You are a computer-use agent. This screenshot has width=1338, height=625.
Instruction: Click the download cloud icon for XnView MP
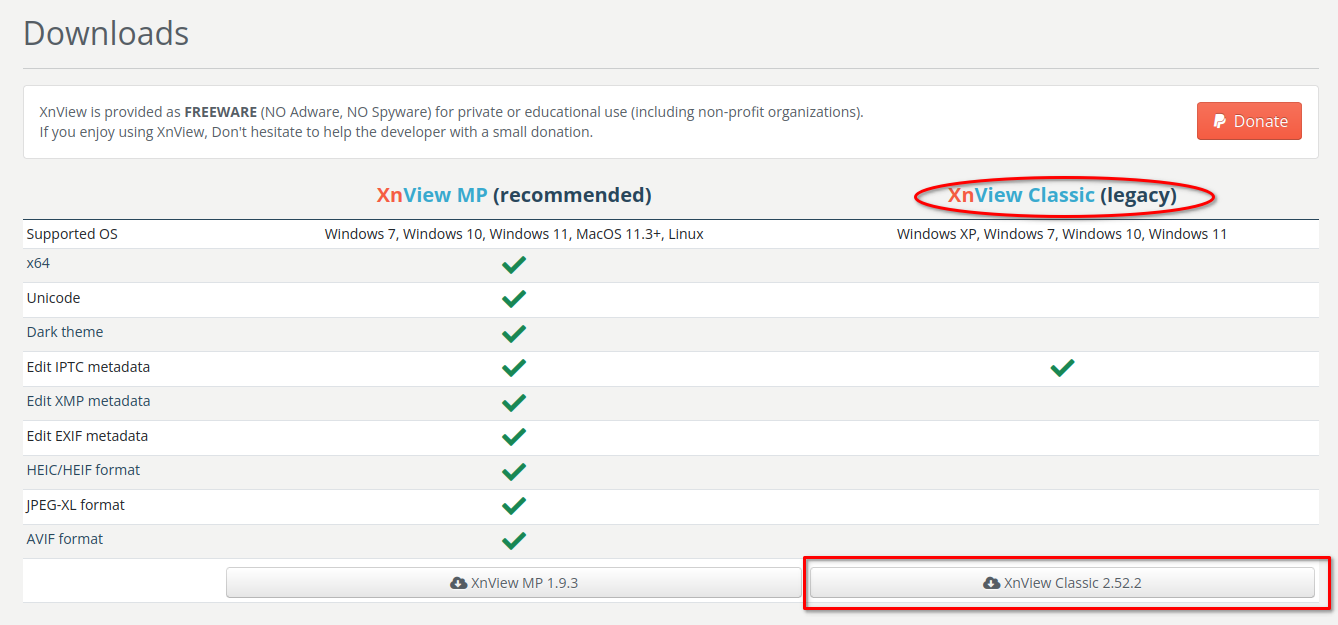[459, 583]
